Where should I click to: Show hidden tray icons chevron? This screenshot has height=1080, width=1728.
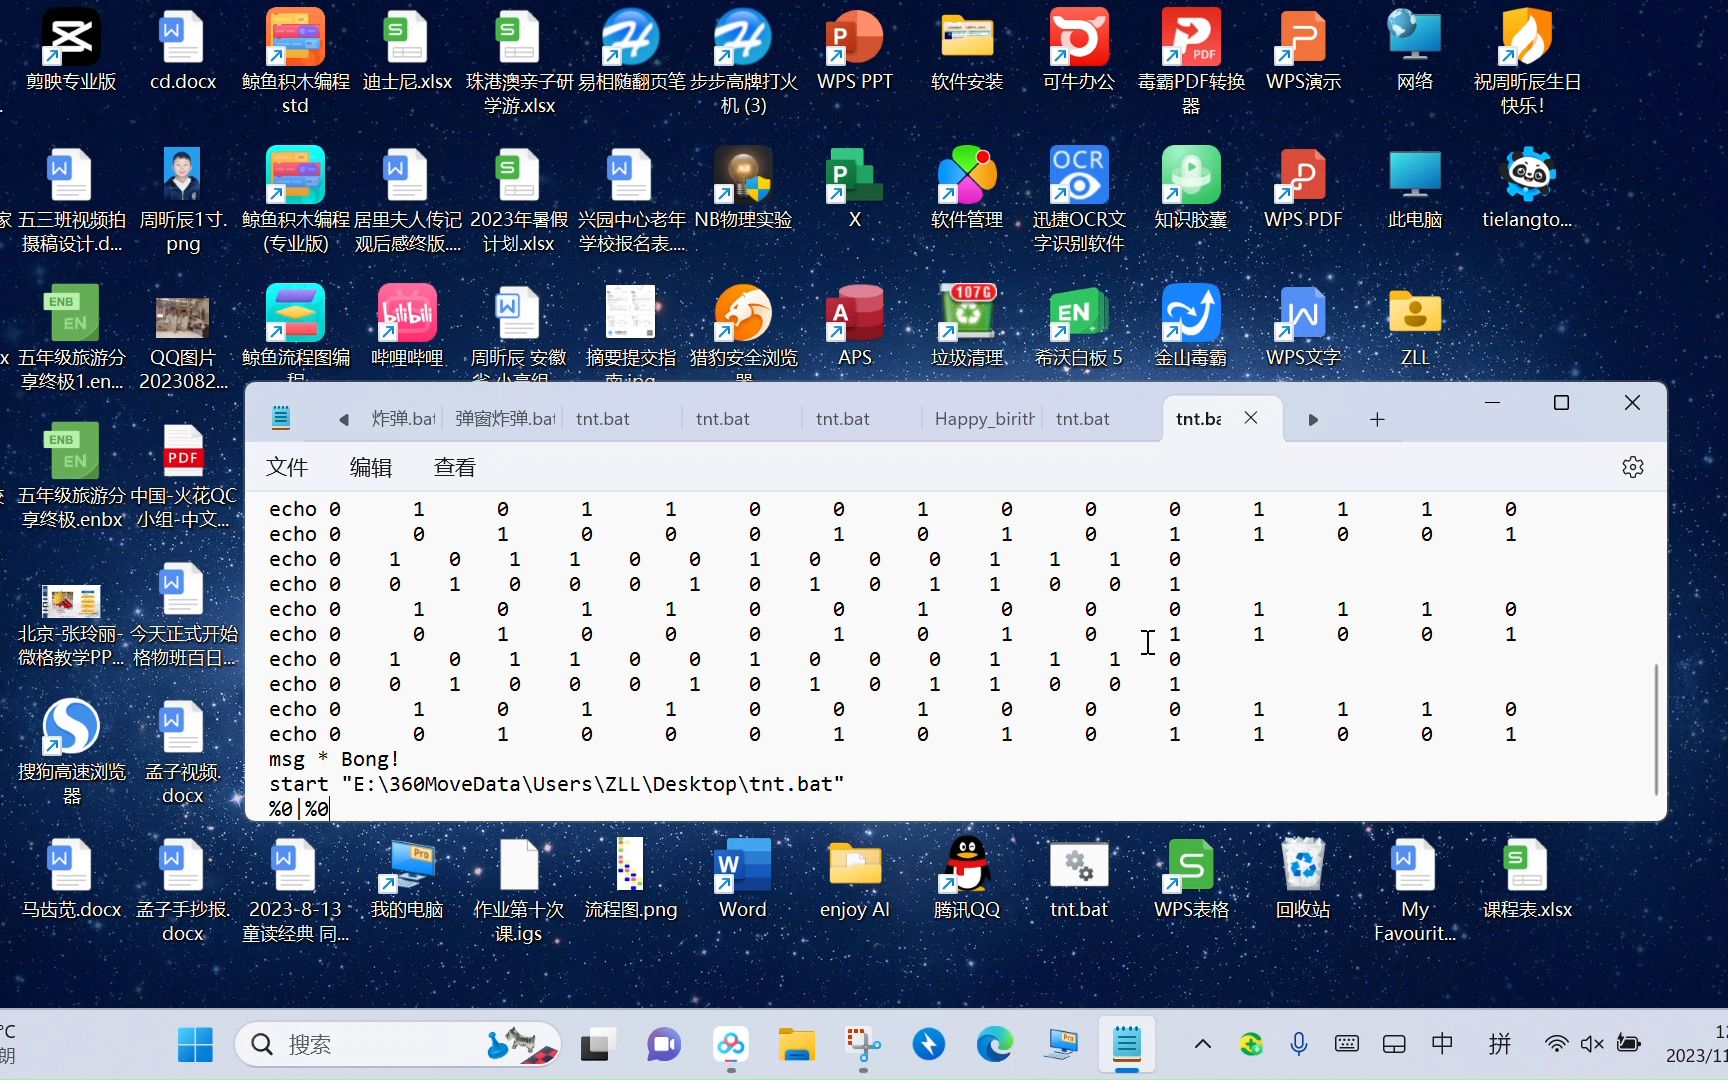(x=1203, y=1045)
